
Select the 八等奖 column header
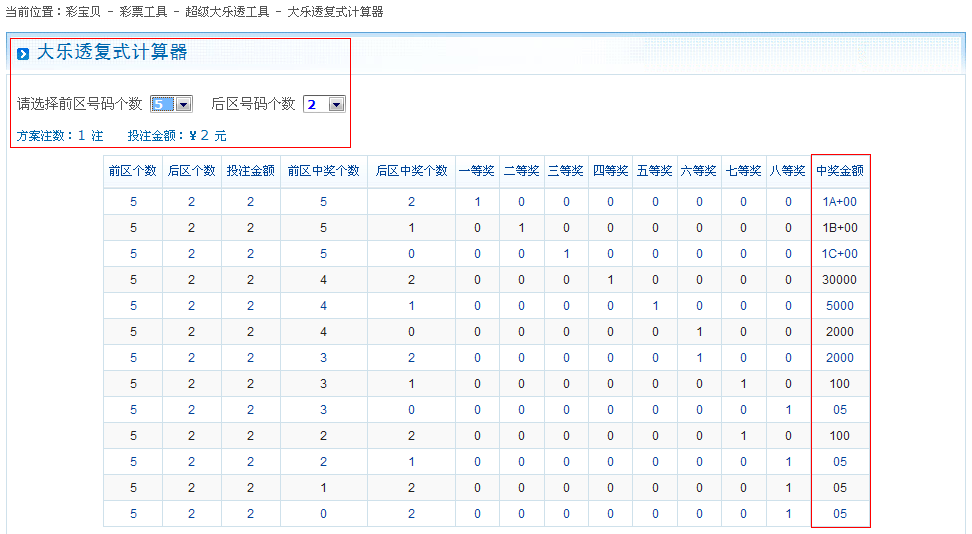(x=788, y=171)
